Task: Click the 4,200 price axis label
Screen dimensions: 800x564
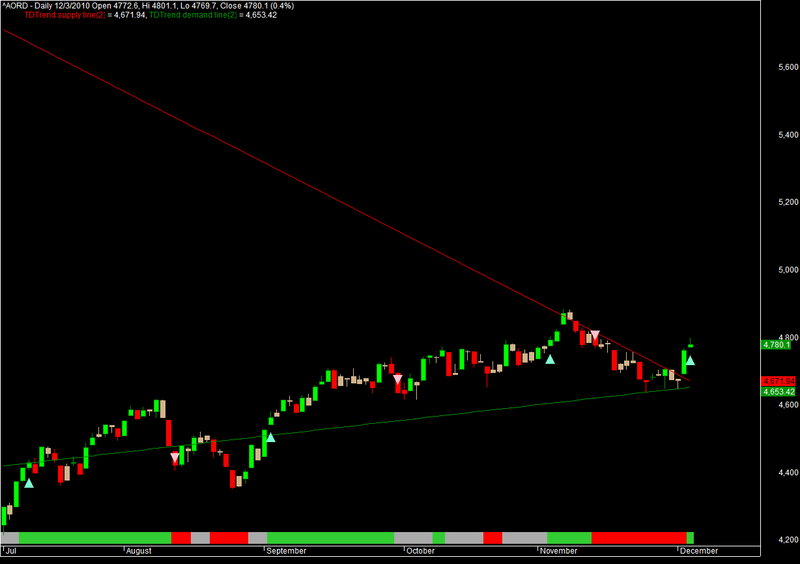Action: pos(788,540)
